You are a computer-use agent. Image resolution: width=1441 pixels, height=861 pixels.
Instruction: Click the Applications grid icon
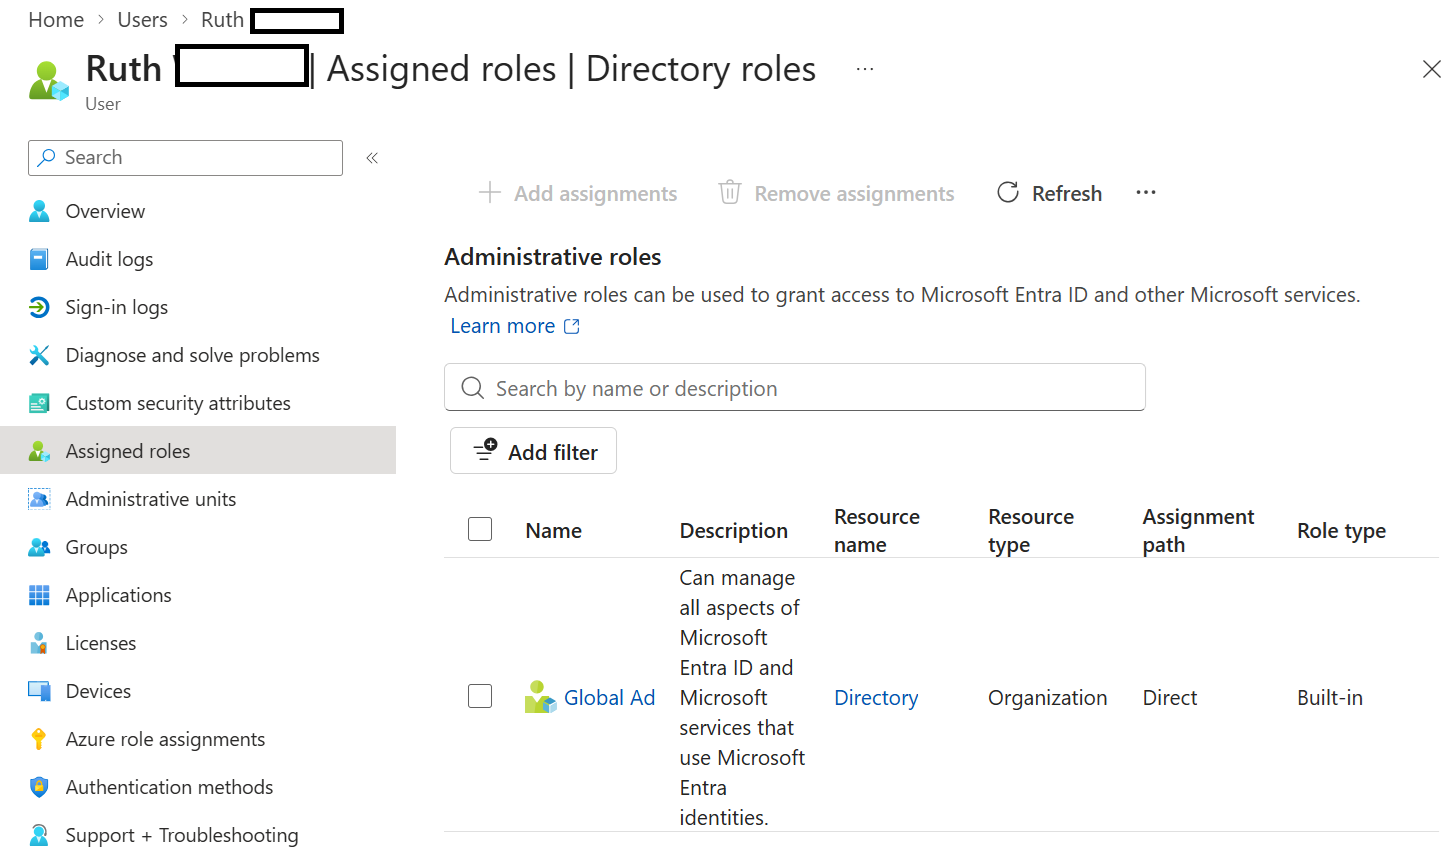[x=39, y=595]
